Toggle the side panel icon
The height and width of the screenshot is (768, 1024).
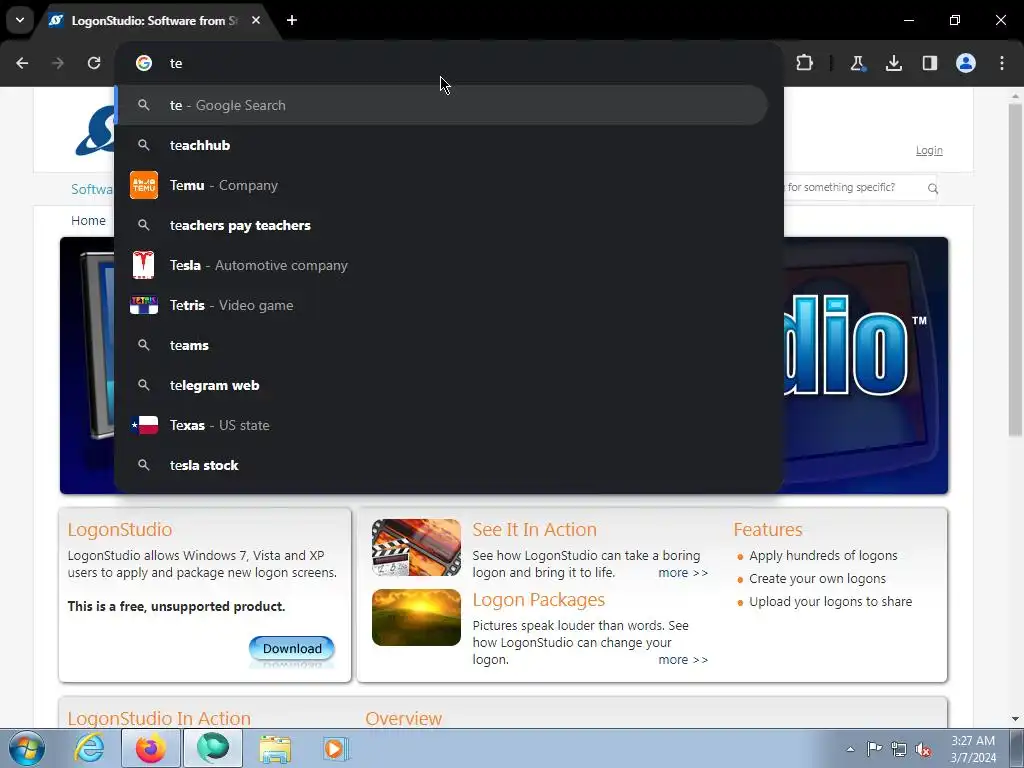click(929, 63)
